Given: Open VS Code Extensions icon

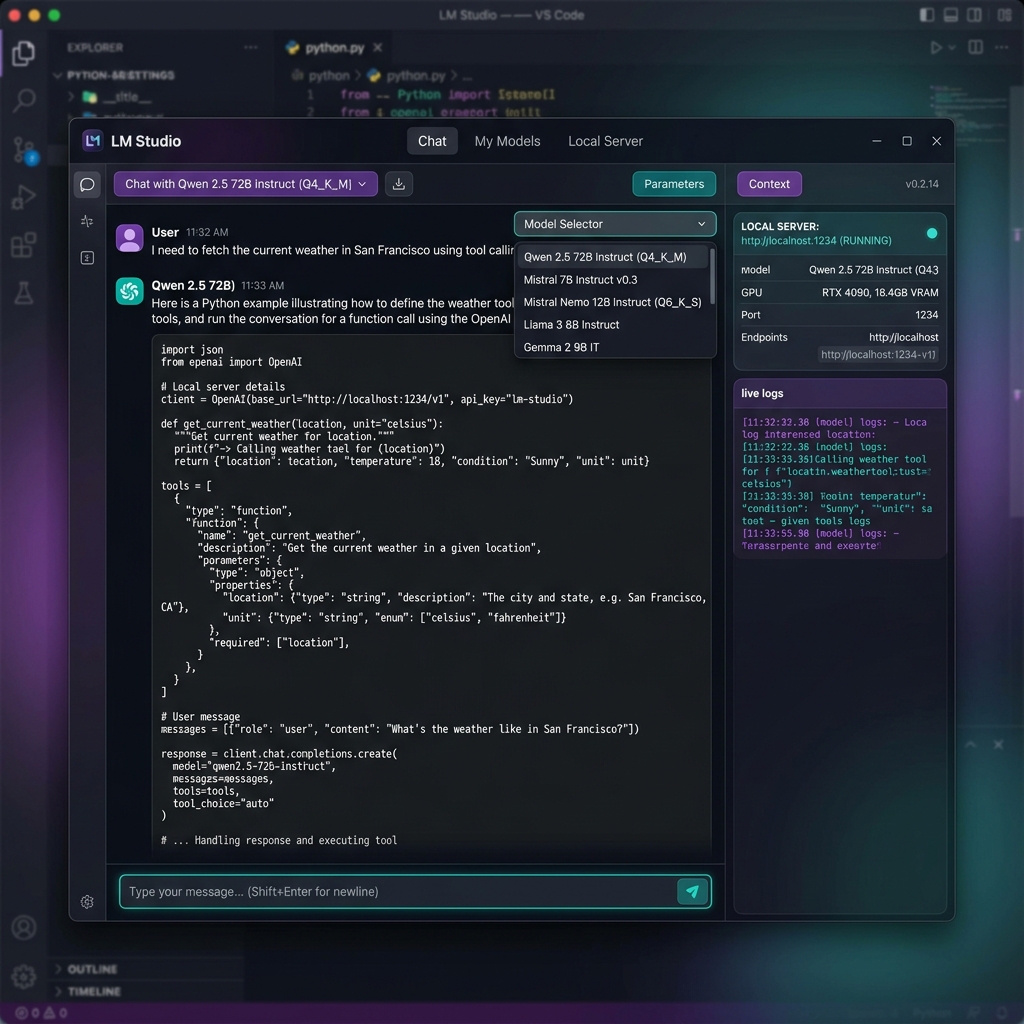Looking at the screenshot, I should [24, 245].
